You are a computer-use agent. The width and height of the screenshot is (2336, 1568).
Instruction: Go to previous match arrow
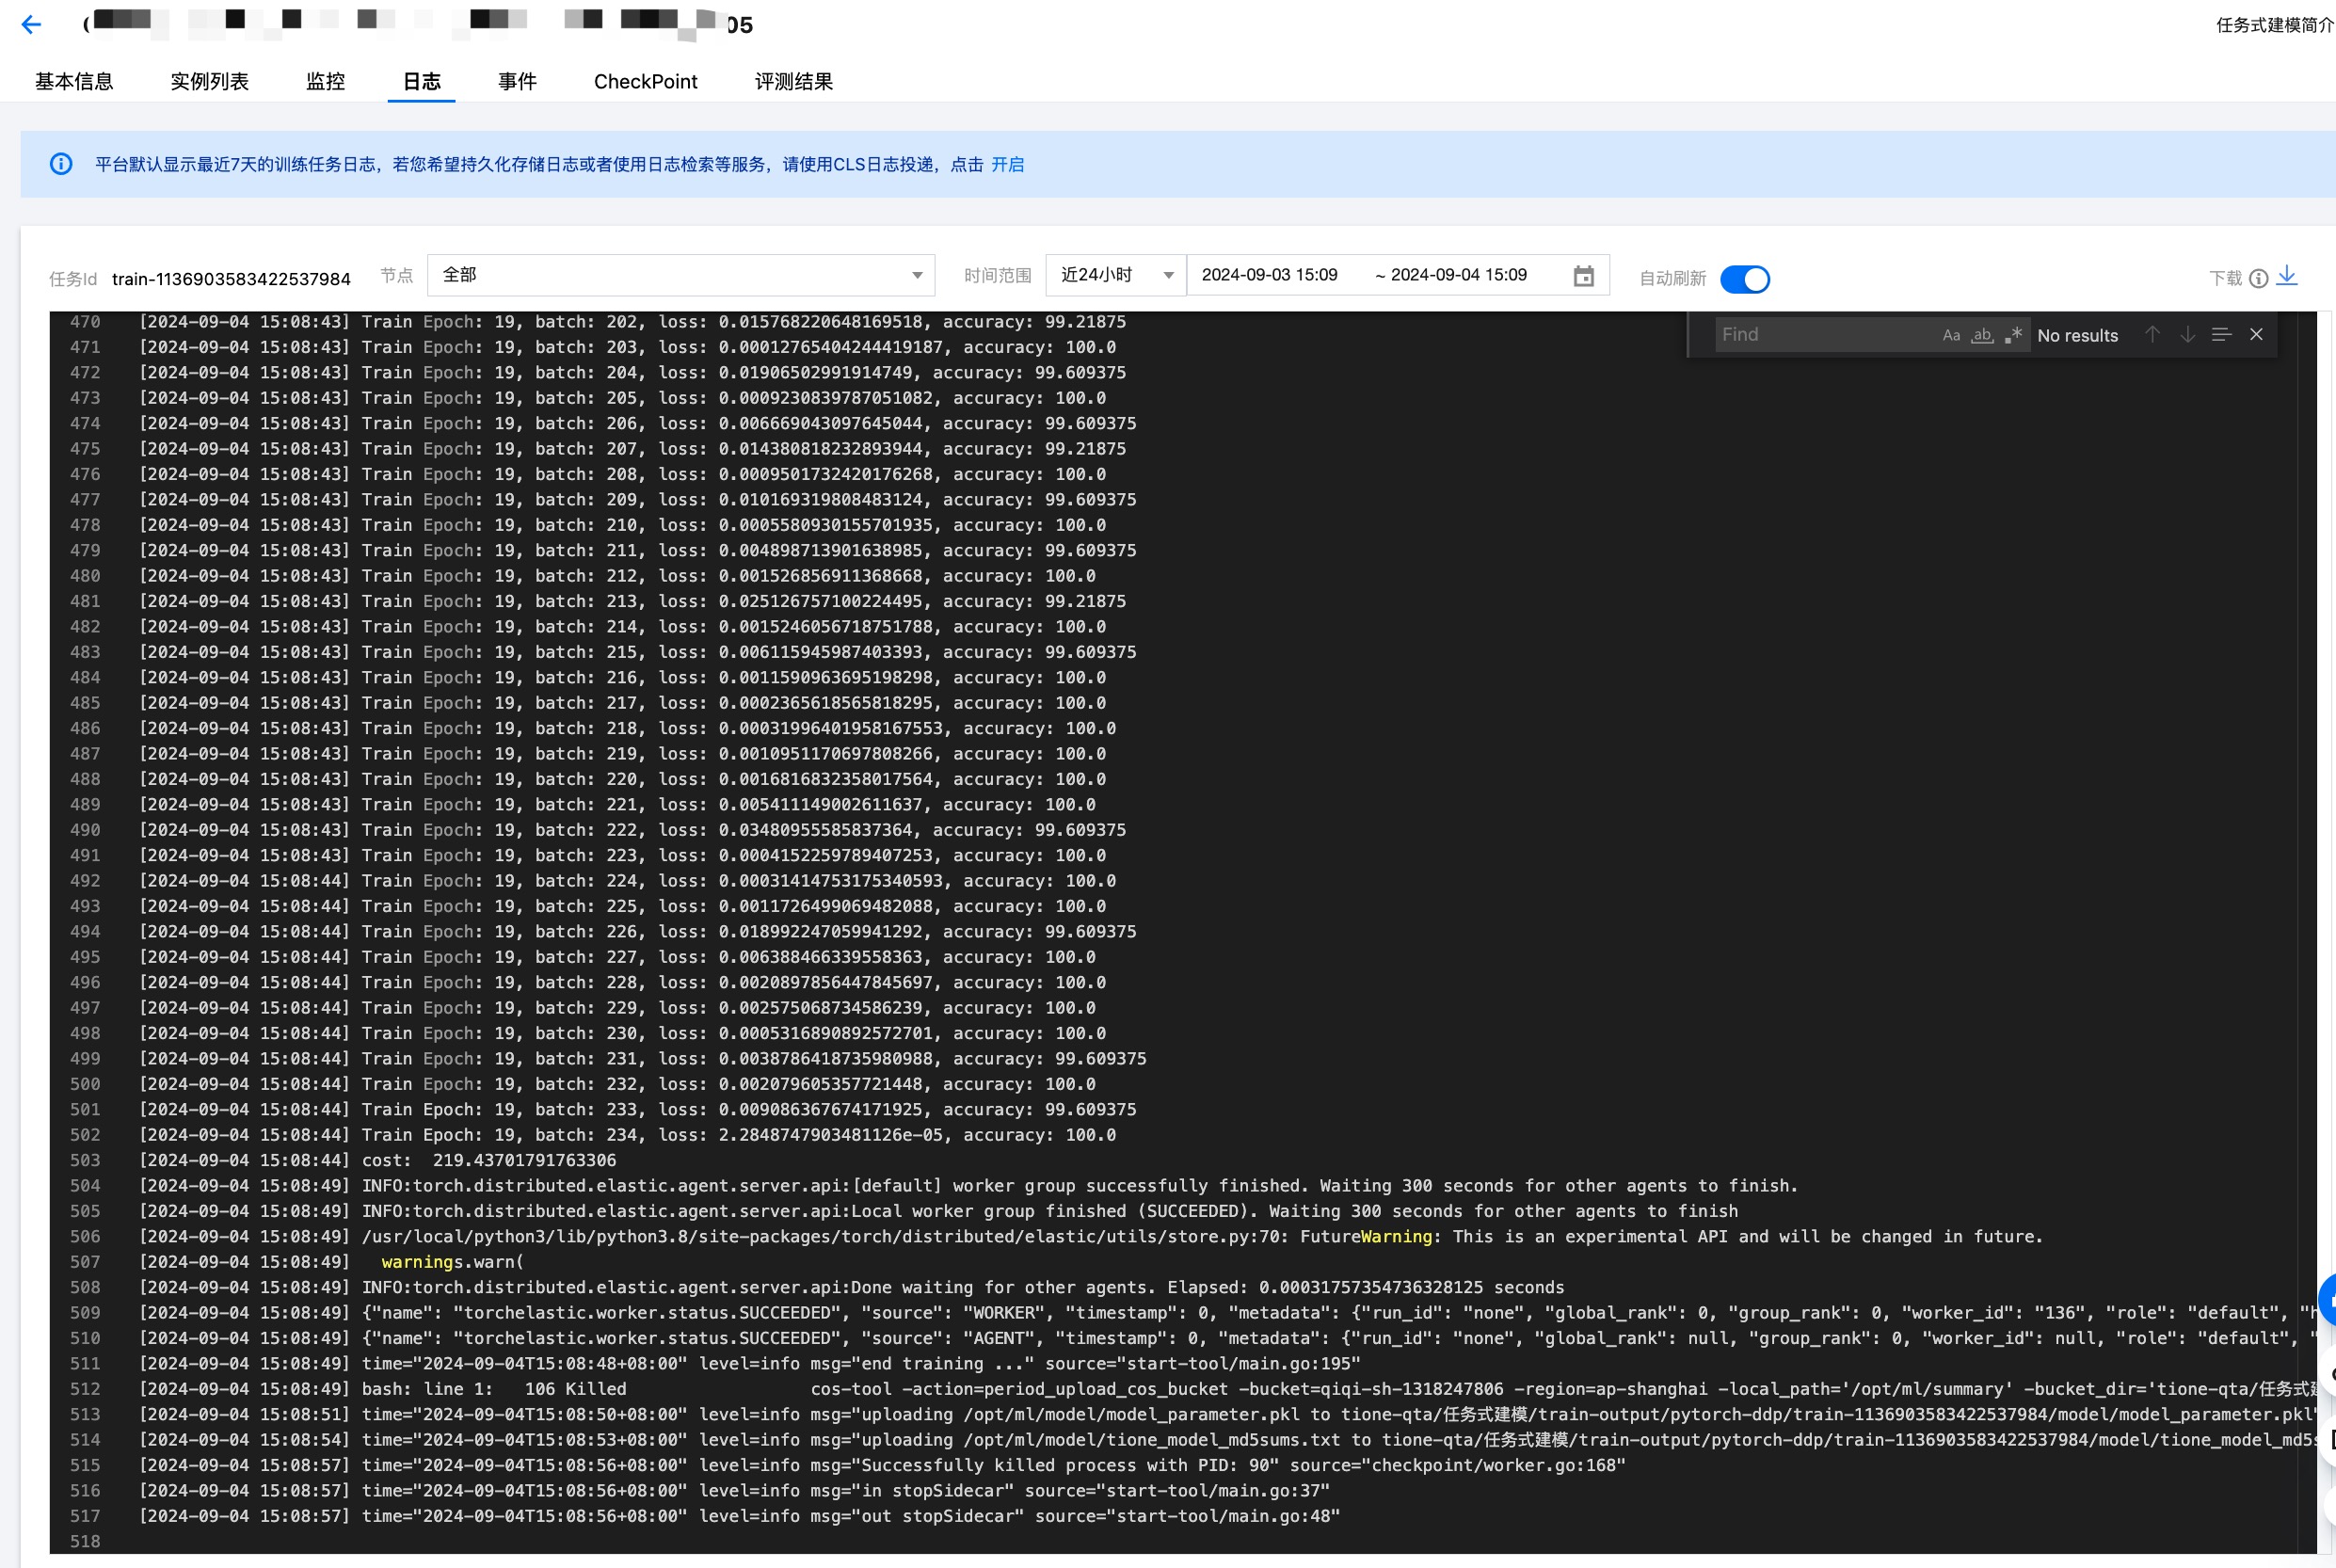tap(2152, 335)
